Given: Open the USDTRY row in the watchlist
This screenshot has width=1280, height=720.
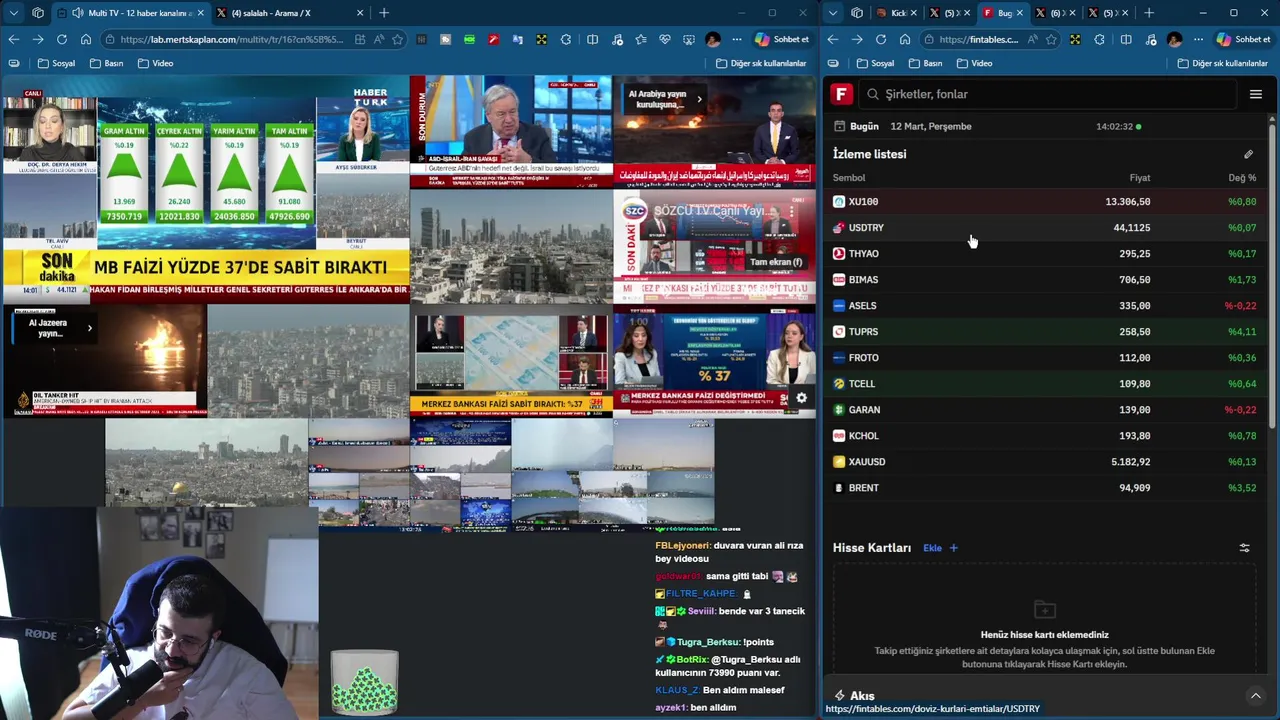Looking at the screenshot, I should [1044, 228].
